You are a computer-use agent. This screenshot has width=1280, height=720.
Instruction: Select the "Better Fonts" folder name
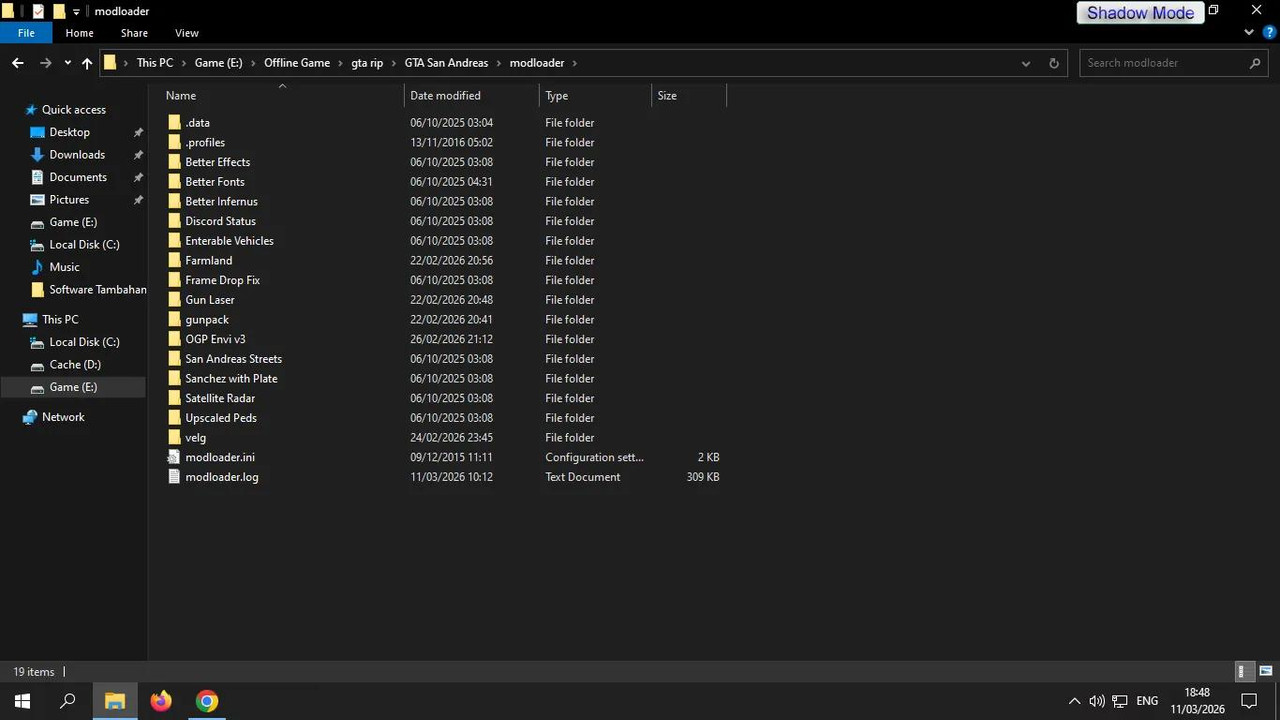pos(215,182)
